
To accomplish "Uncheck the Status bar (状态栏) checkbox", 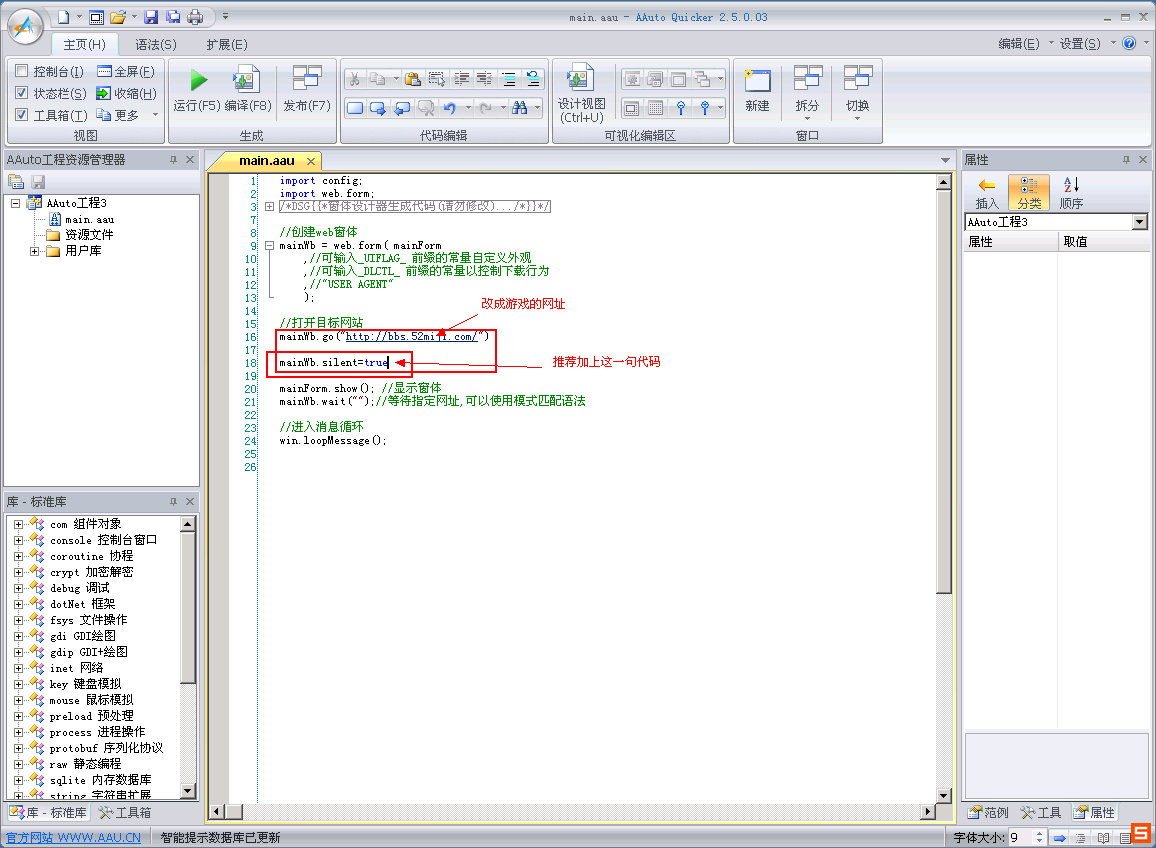I will pyautogui.click(x=22, y=93).
